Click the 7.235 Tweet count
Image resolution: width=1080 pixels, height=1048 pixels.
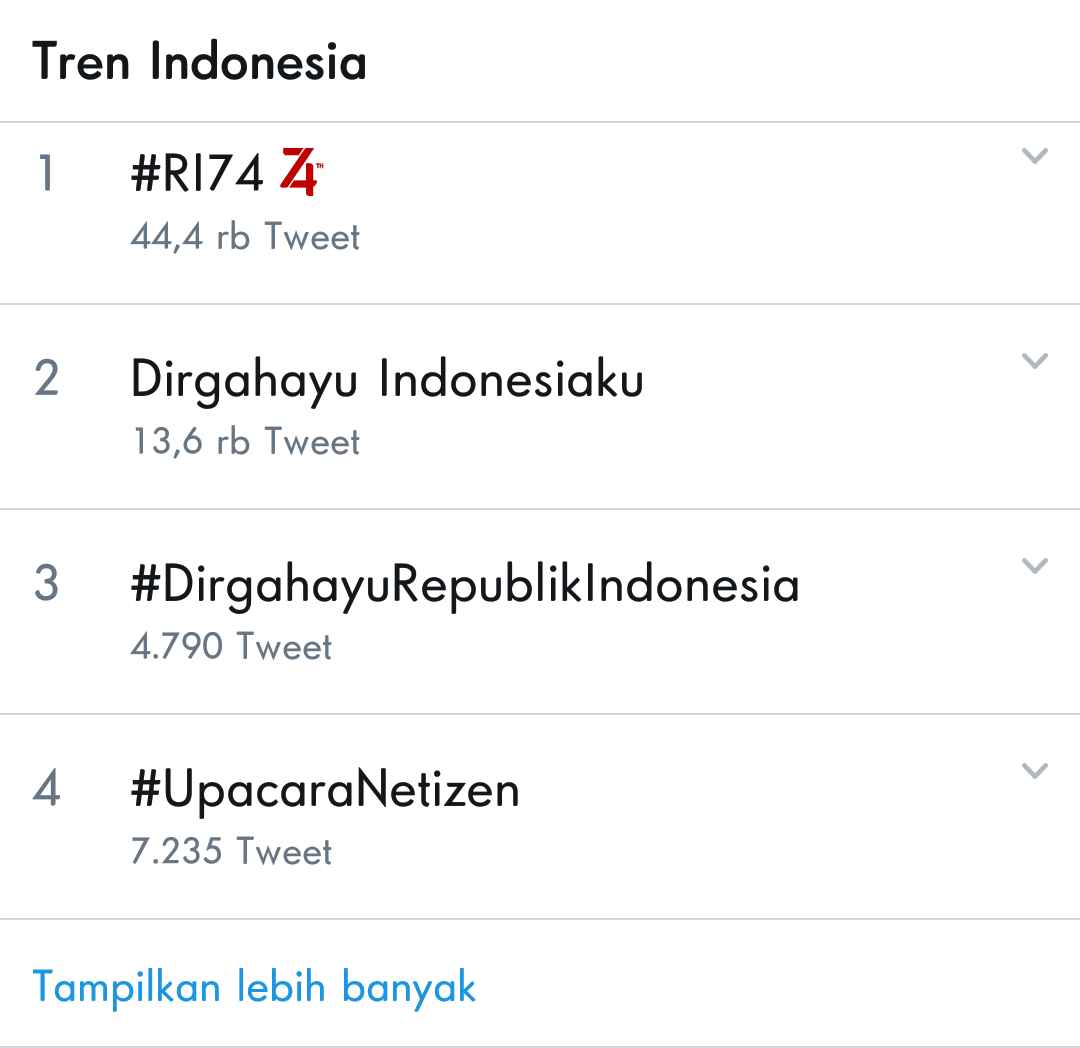click(231, 852)
